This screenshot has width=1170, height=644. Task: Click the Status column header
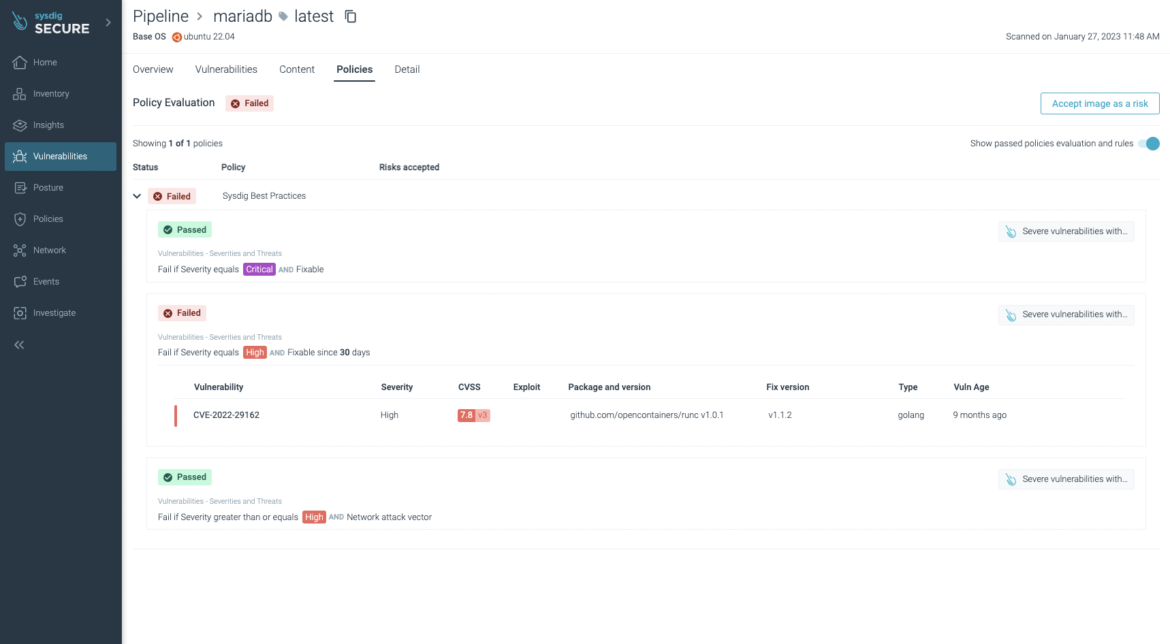pyautogui.click(x=146, y=167)
